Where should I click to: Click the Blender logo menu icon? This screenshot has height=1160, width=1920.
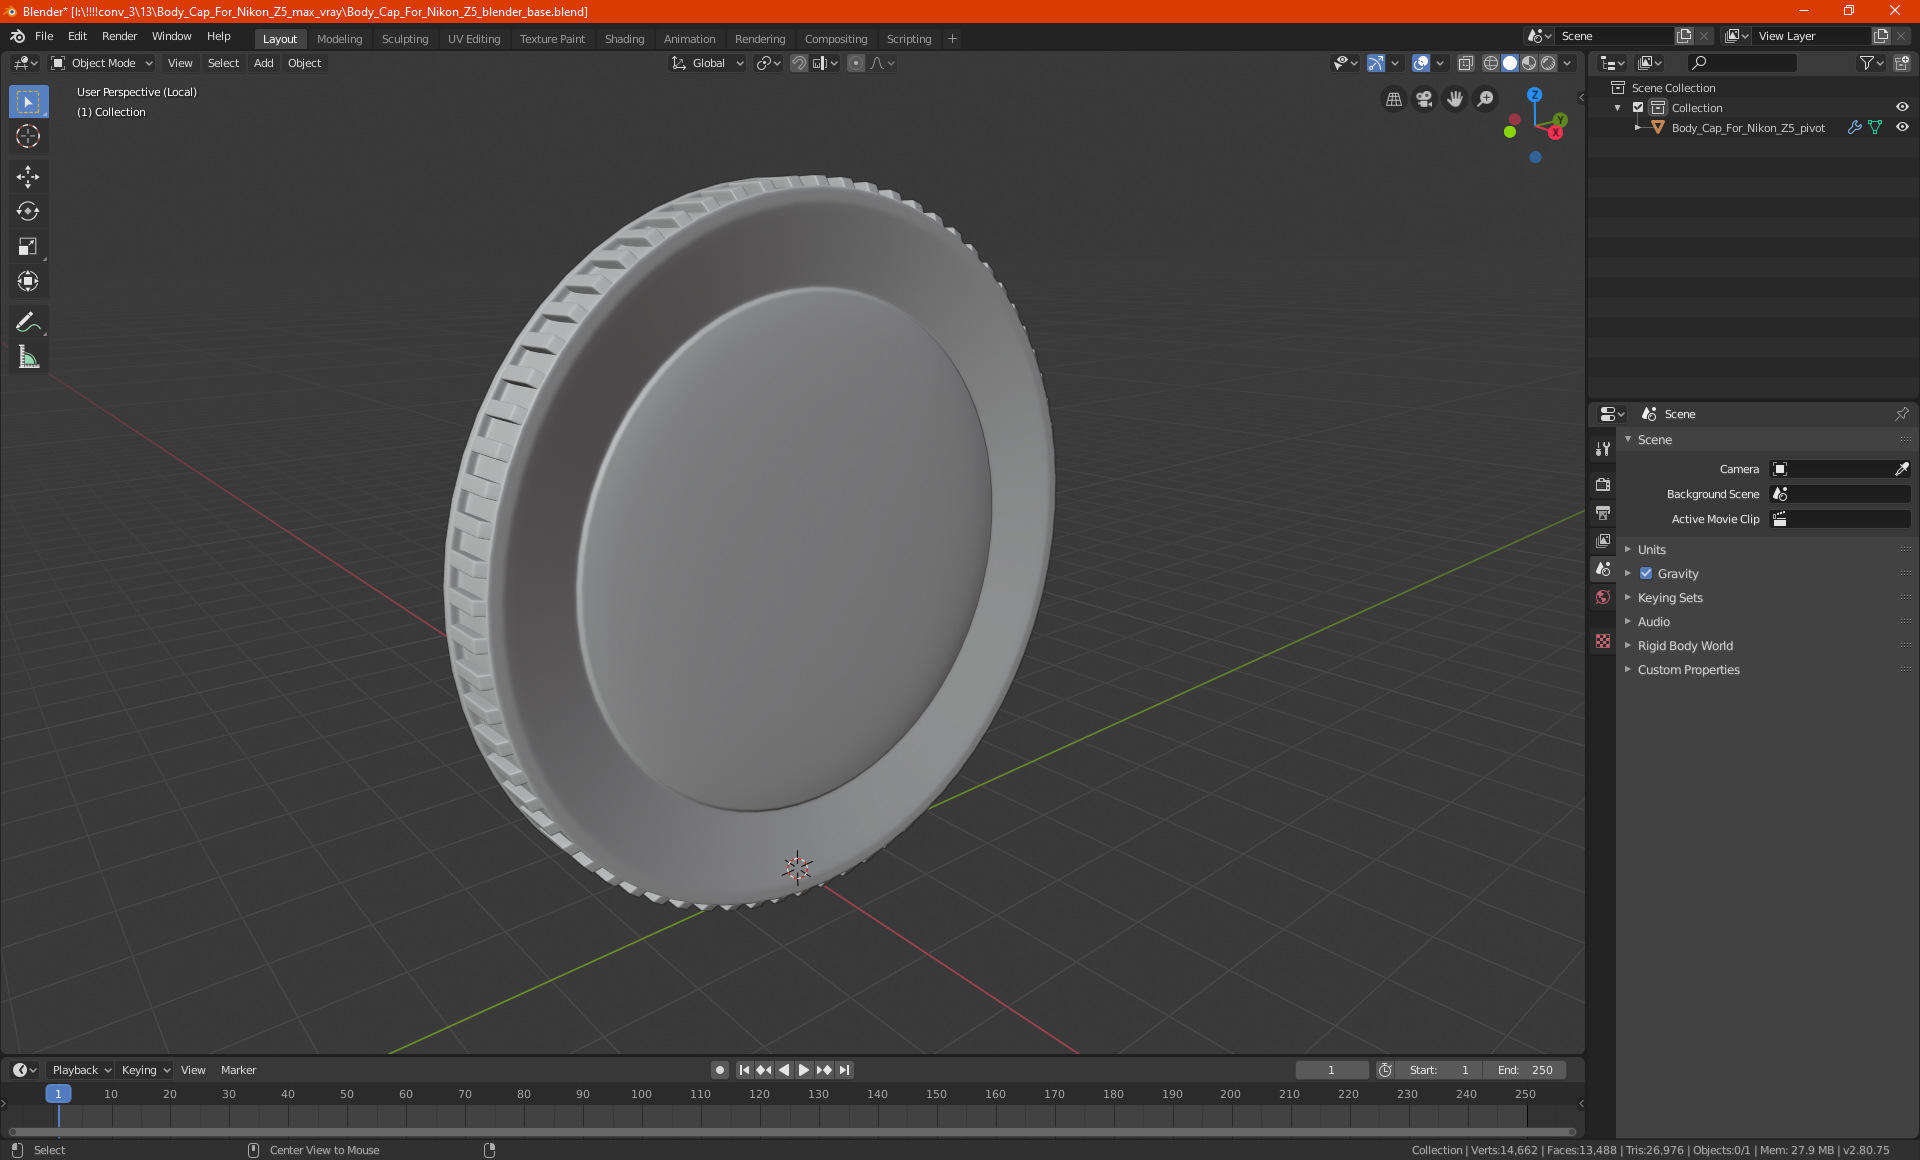tap(17, 36)
